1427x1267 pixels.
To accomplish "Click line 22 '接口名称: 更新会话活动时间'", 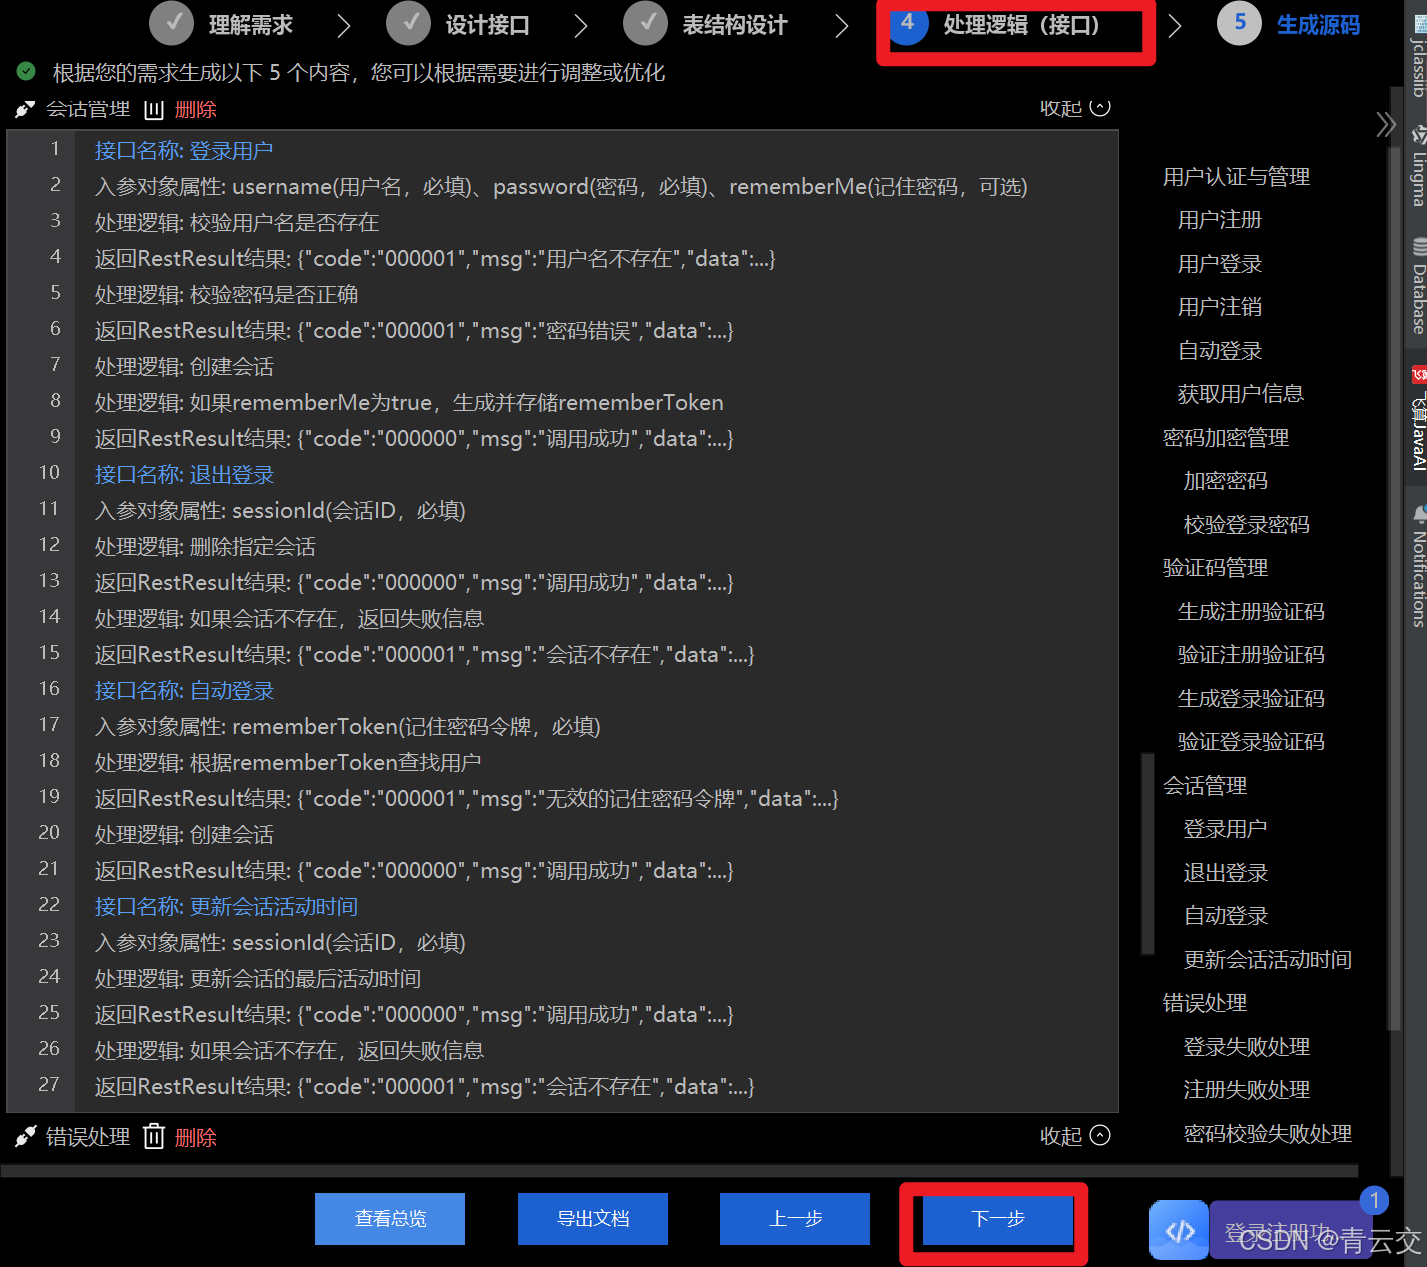I will coord(226,907).
